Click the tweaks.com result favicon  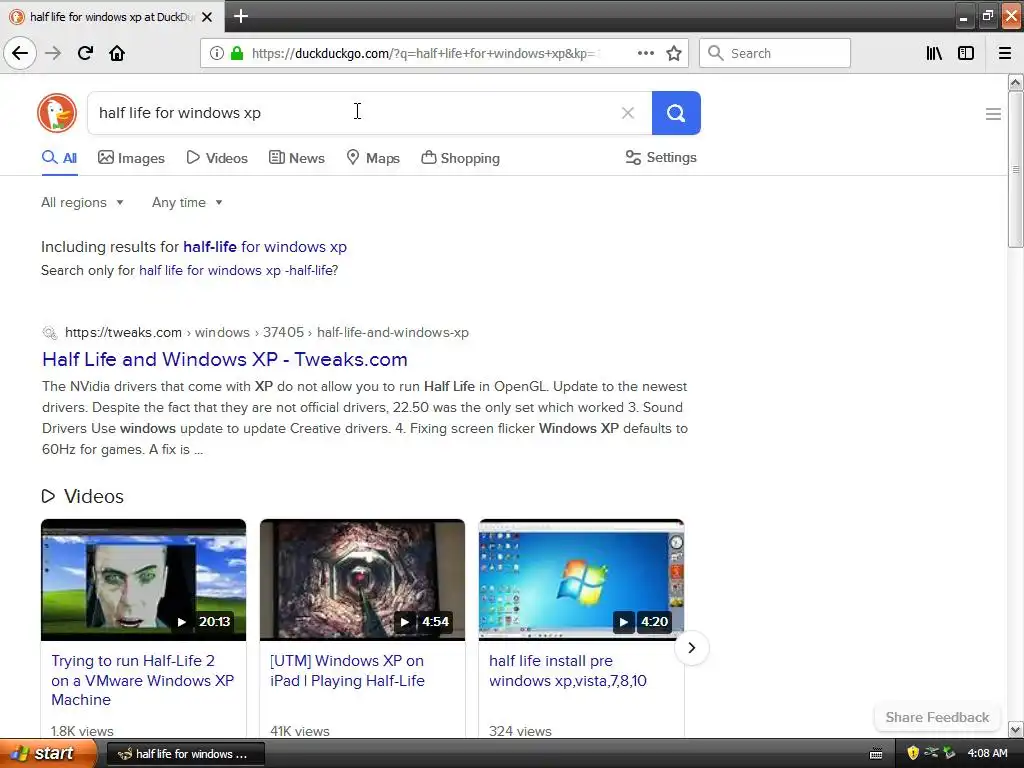(50, 332)
